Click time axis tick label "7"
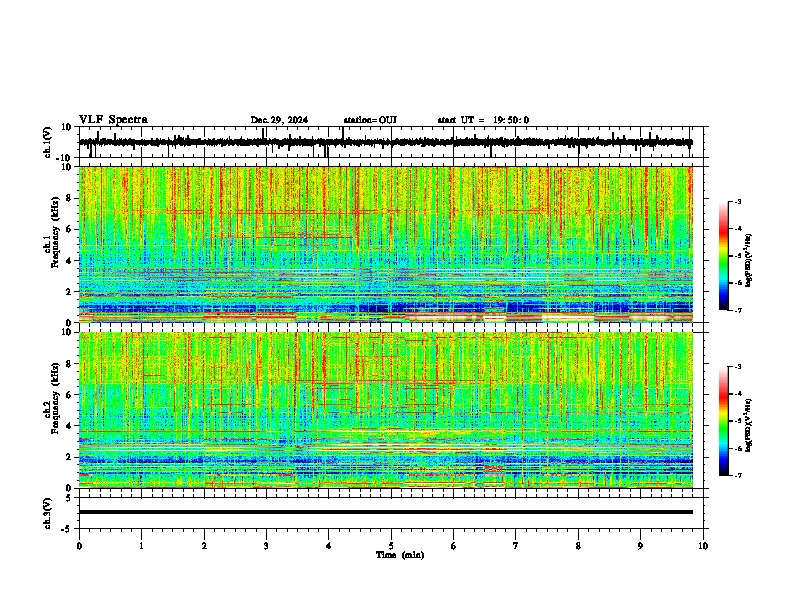 516,546
